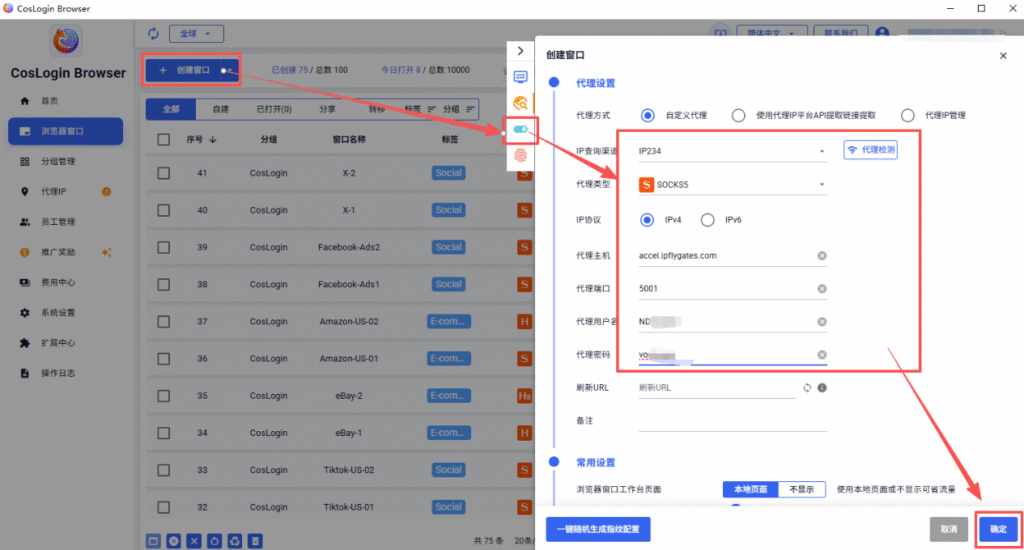Select the 使用代理IP平台API提取链接提取 radio button
The image size is (1024, 550).
click(x=738, y=115)
